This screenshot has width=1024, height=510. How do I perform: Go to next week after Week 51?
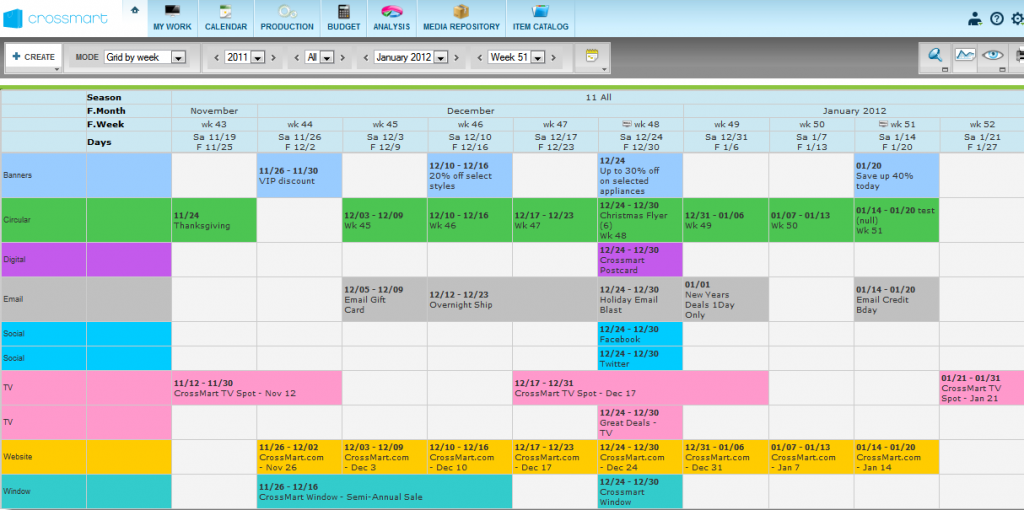553,57
